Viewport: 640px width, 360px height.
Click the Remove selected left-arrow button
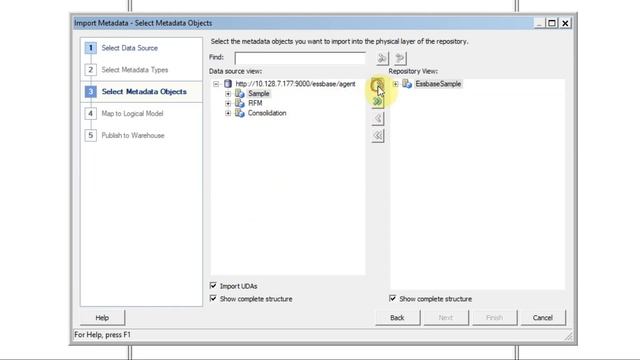378,118
